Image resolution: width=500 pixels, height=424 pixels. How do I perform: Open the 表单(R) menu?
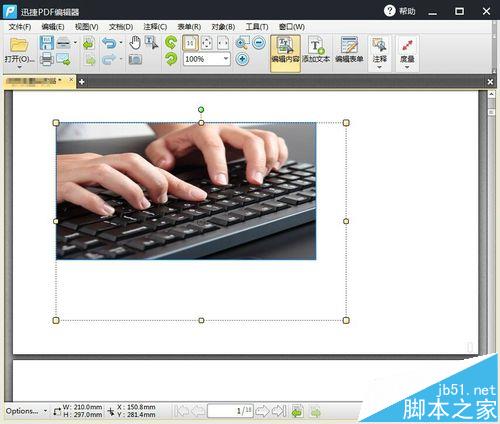(189, 27)
